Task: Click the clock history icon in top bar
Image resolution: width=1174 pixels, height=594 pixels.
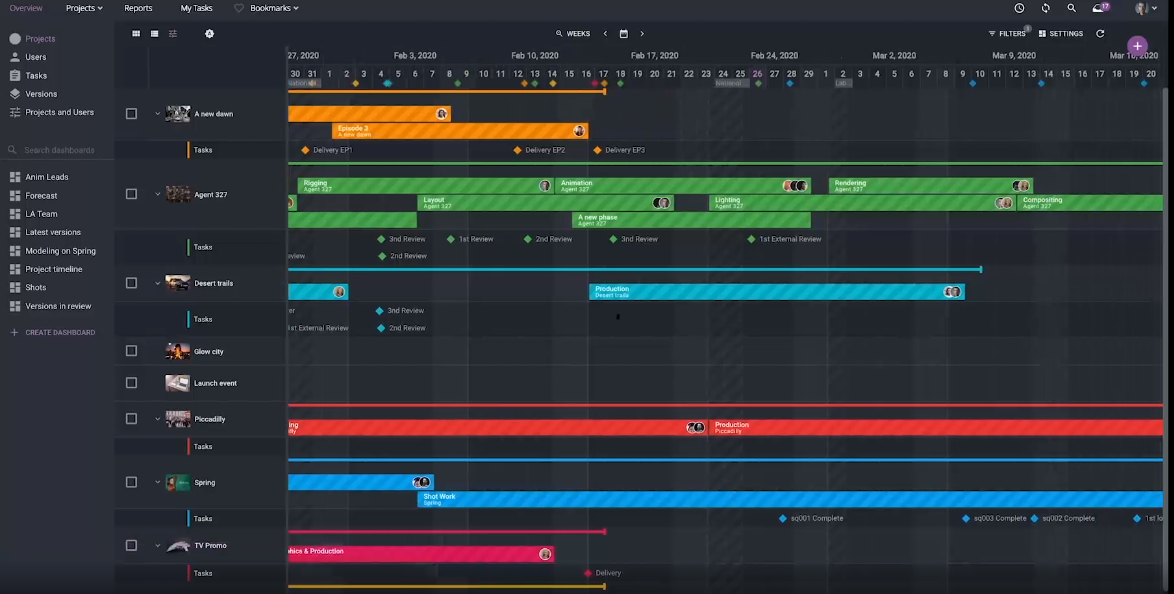Action: [1019, 8]
